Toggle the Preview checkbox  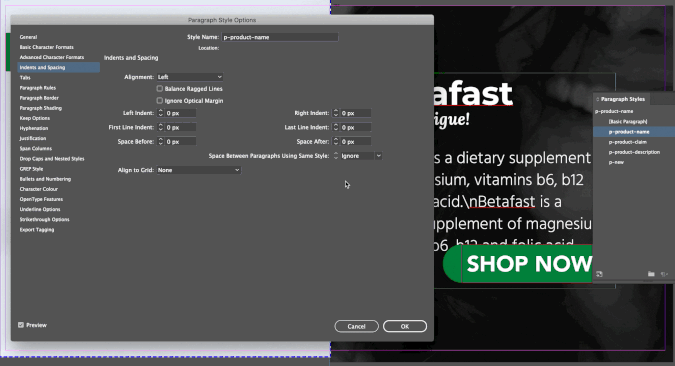pyautogui.click(x=21, y=325)
